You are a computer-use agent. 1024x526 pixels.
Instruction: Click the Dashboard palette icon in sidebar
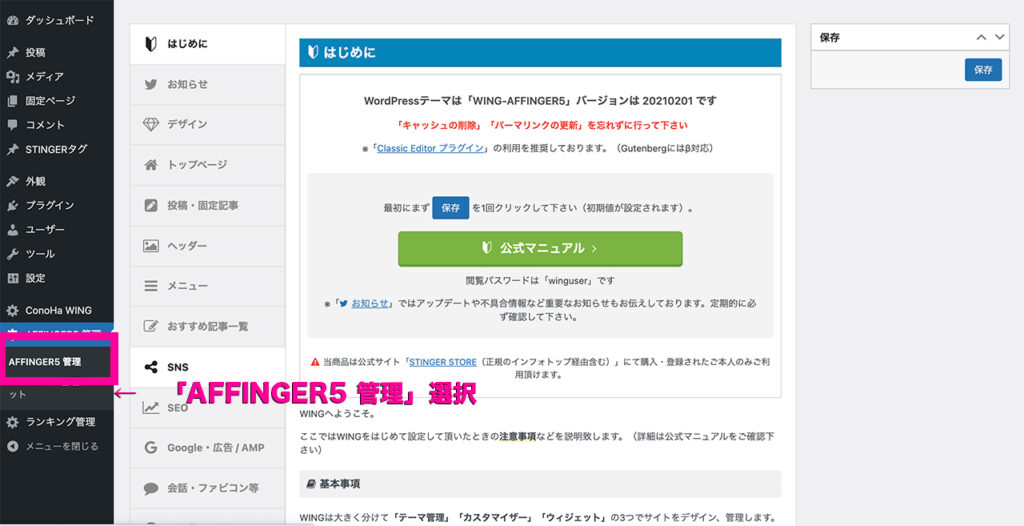point(12,20)
